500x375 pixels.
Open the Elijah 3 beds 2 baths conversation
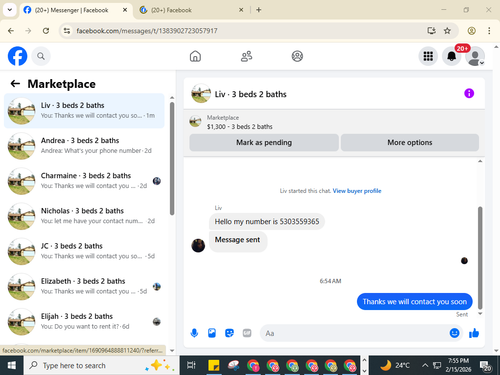[84, 322]
